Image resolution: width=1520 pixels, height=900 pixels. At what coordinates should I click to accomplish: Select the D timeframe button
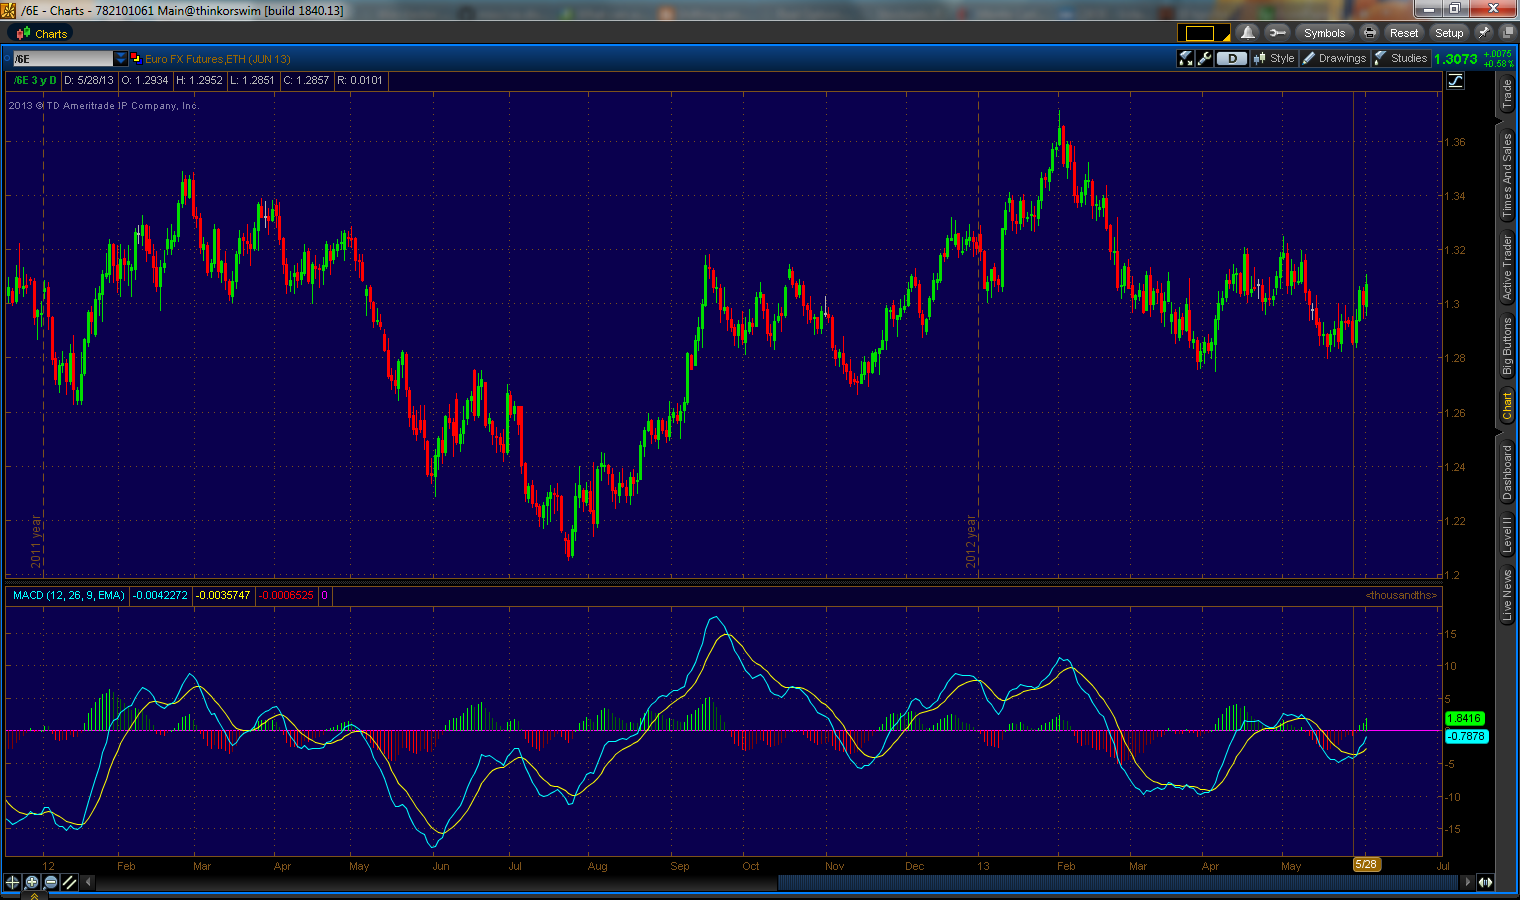1232,59
